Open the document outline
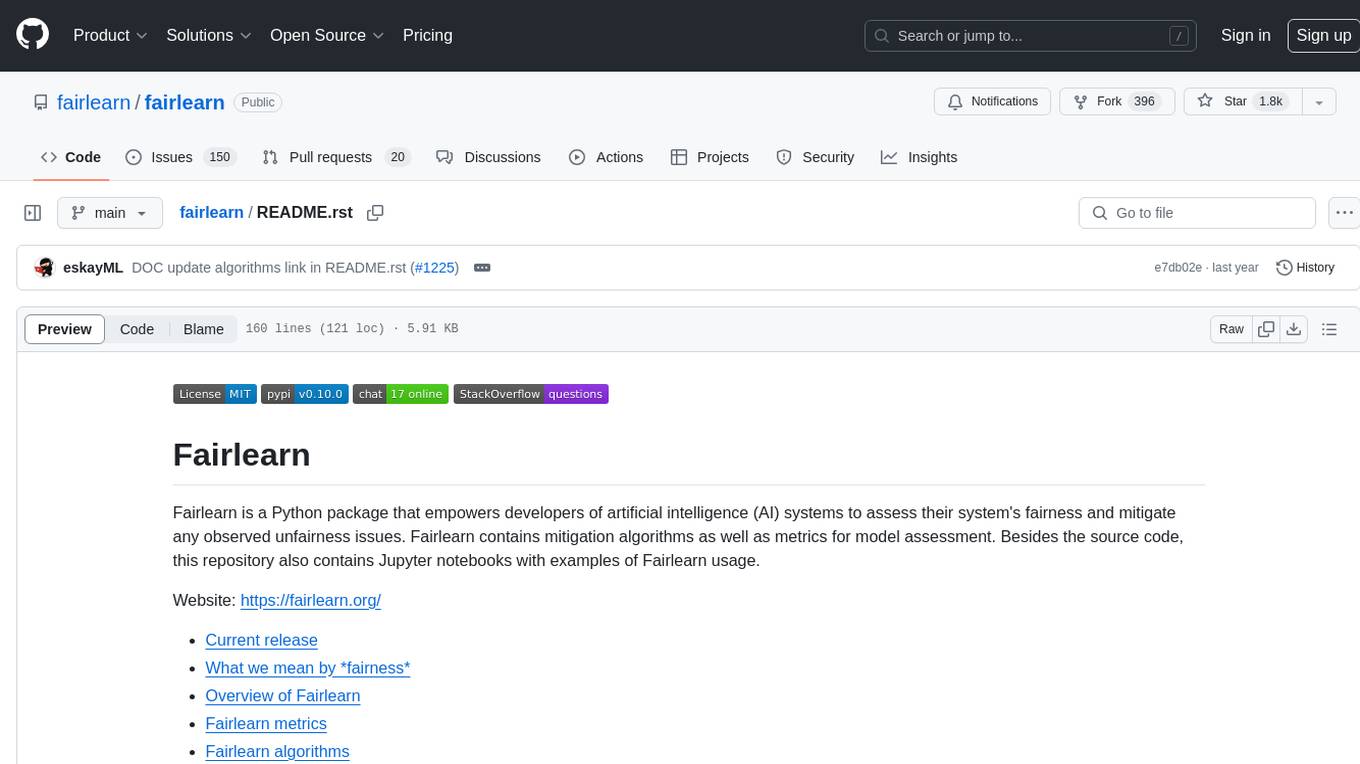 (x=1329, y=329)
